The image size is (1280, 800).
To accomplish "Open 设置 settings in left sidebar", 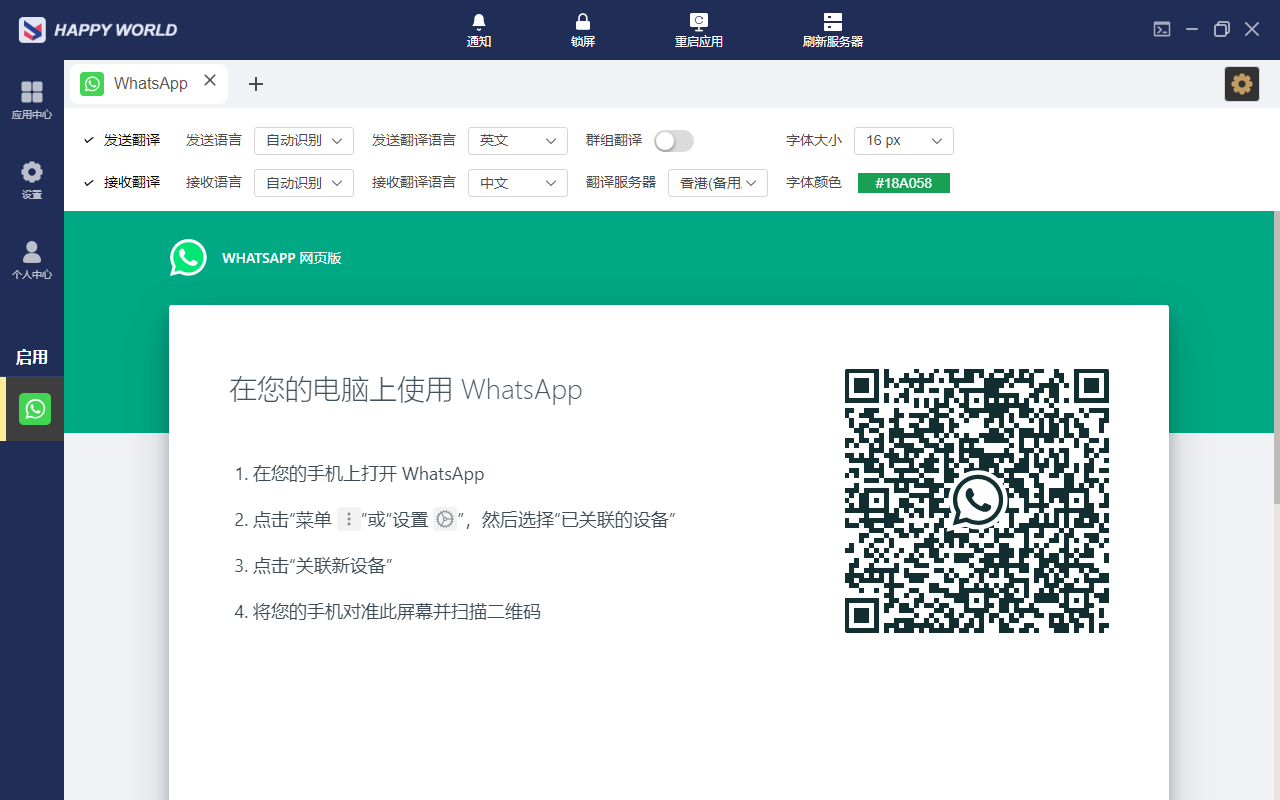I will 32,181.
